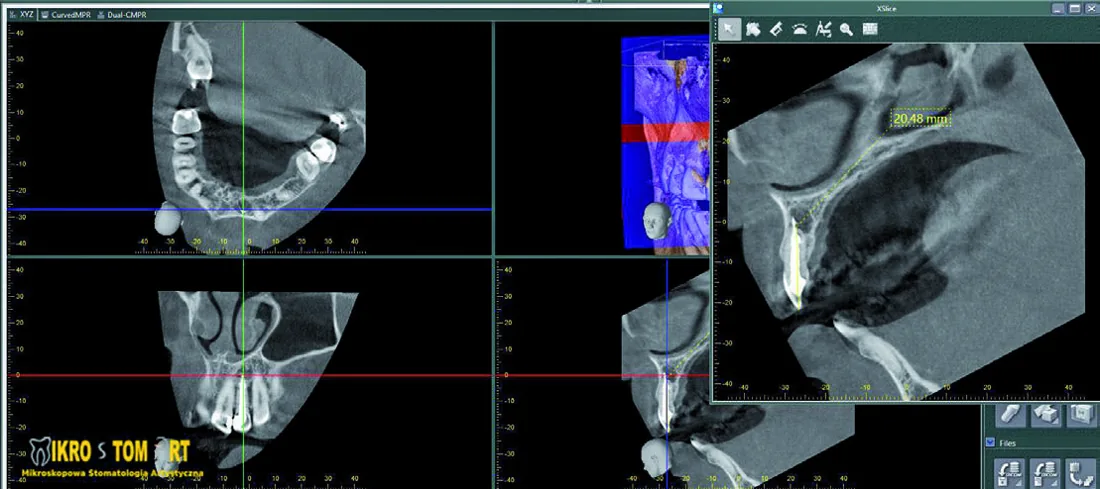Activate the magnifier zoom tool in XSlice
This screenshot has width=1100, height=489.
(x=847, y=29)
